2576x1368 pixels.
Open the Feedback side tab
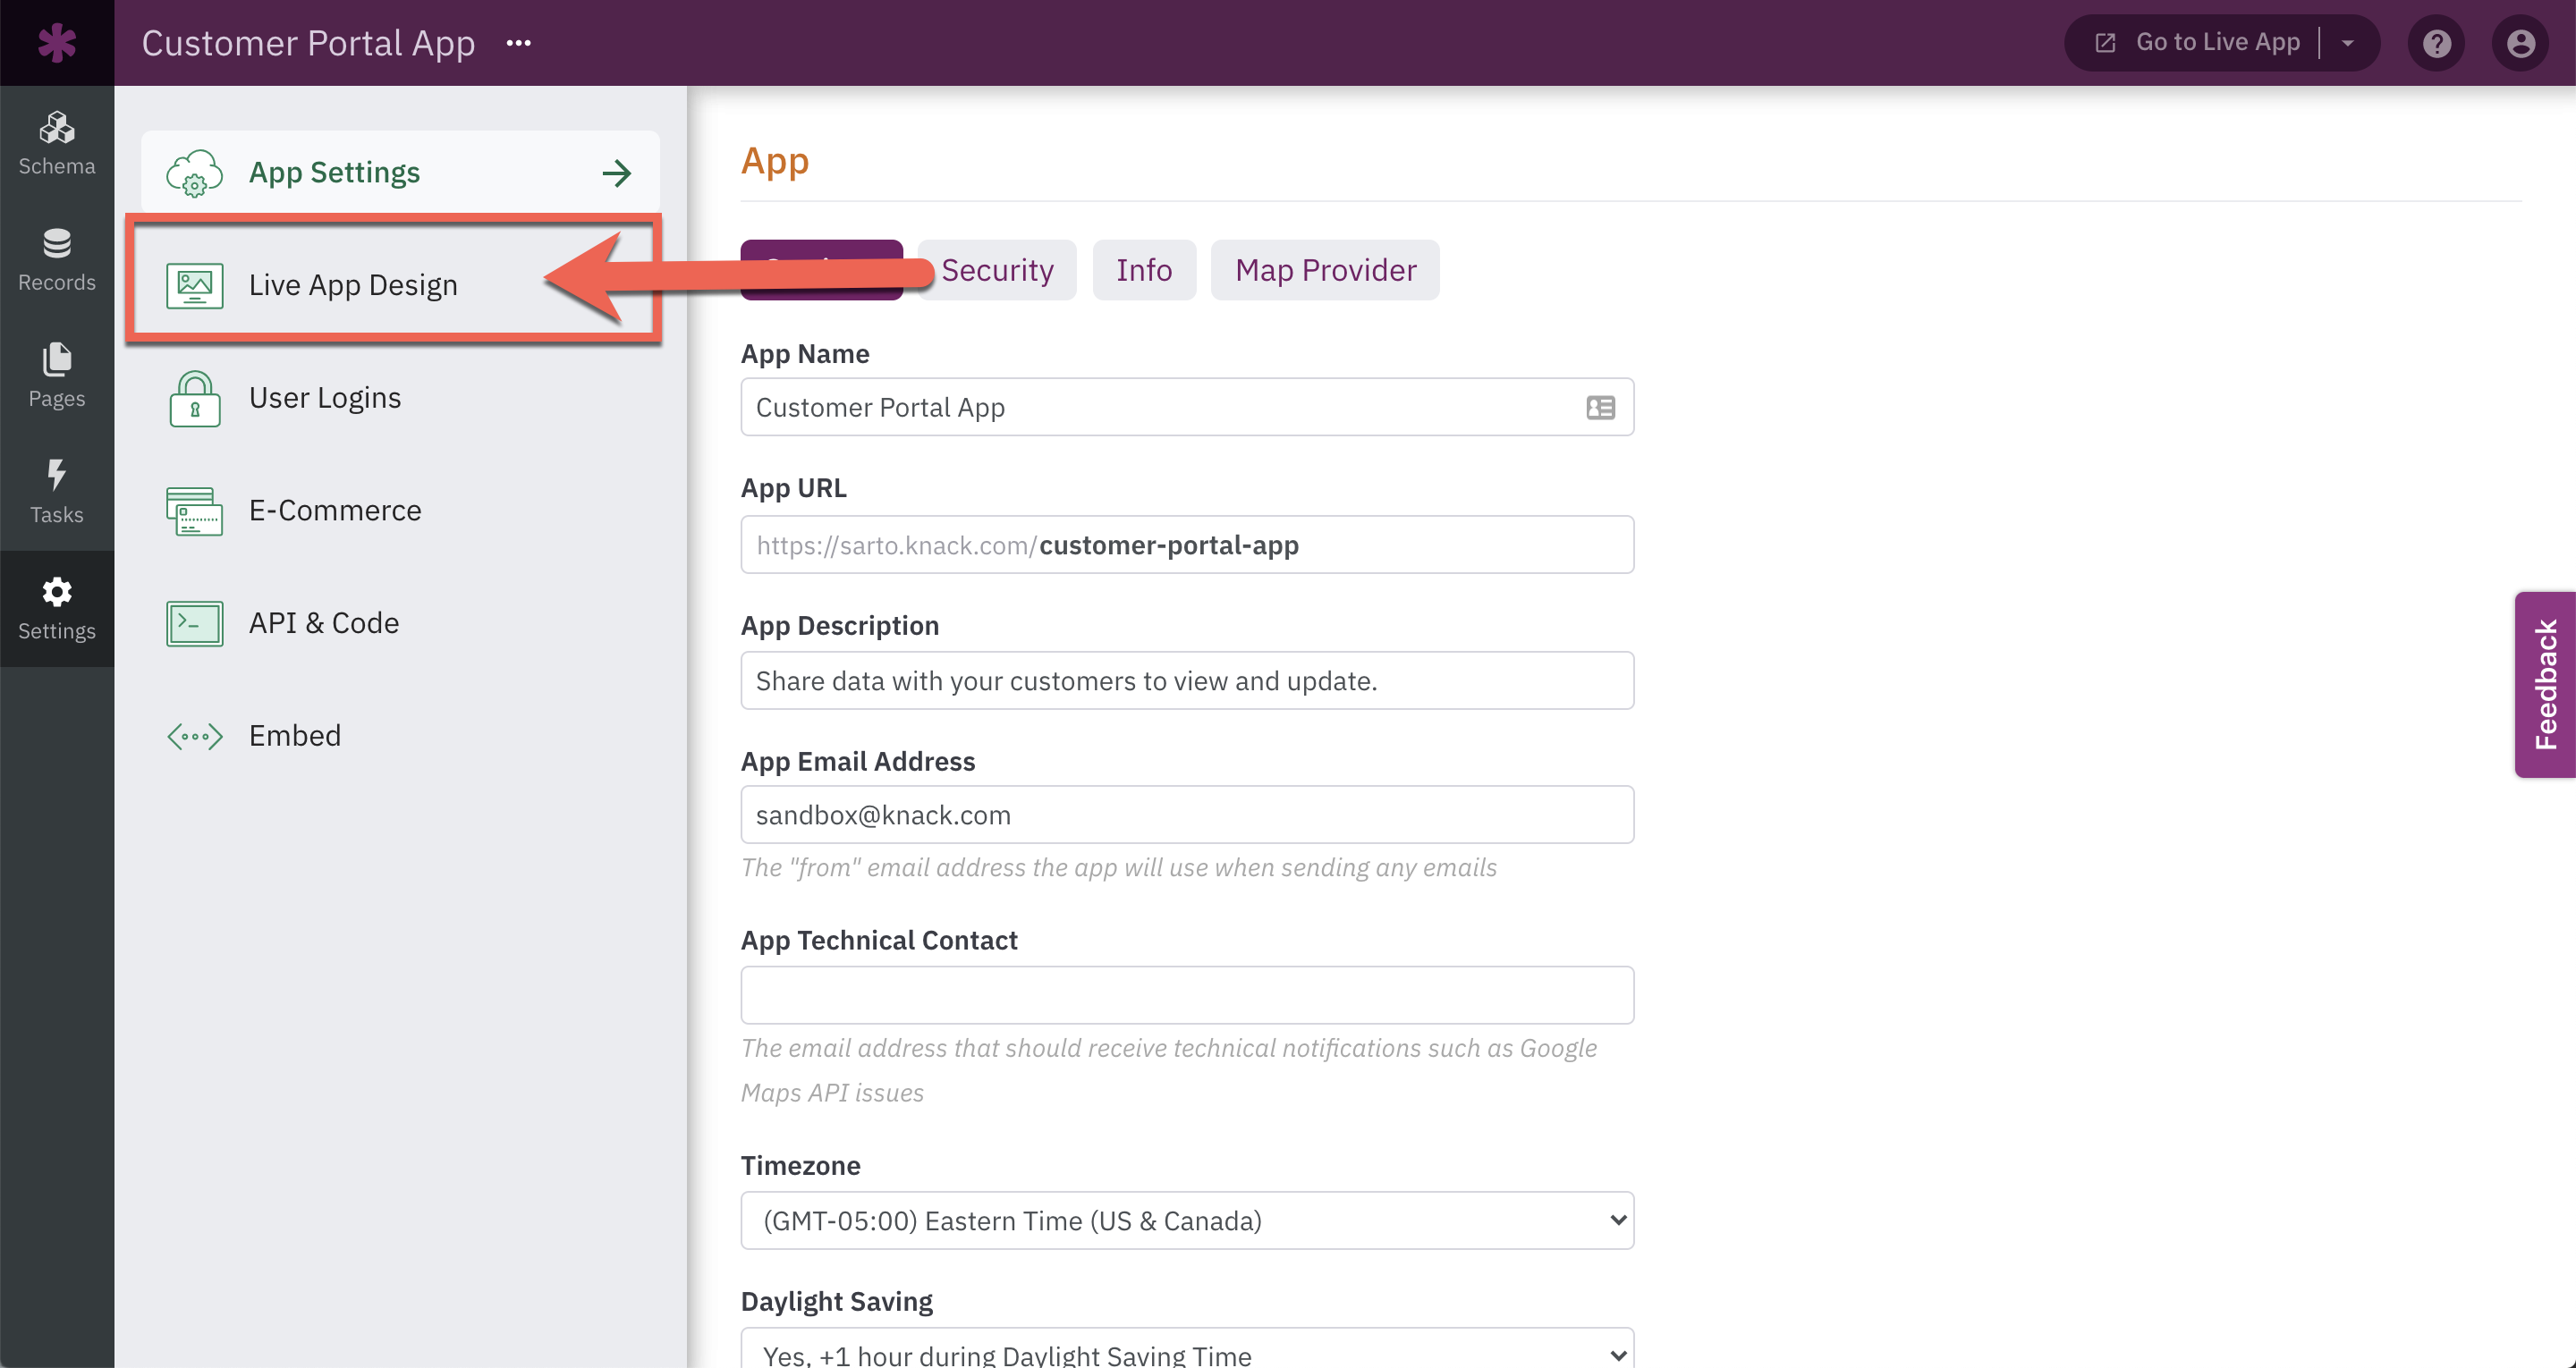[2545, 685]
